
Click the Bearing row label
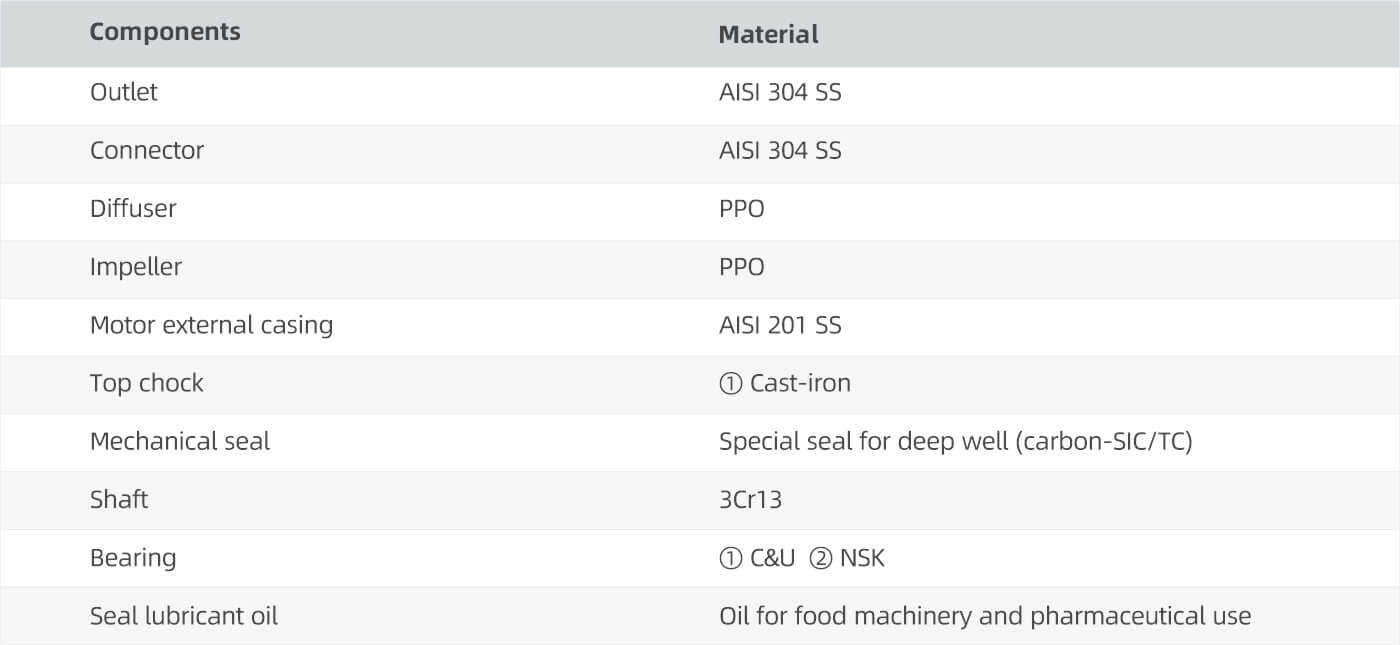point(133,558)
